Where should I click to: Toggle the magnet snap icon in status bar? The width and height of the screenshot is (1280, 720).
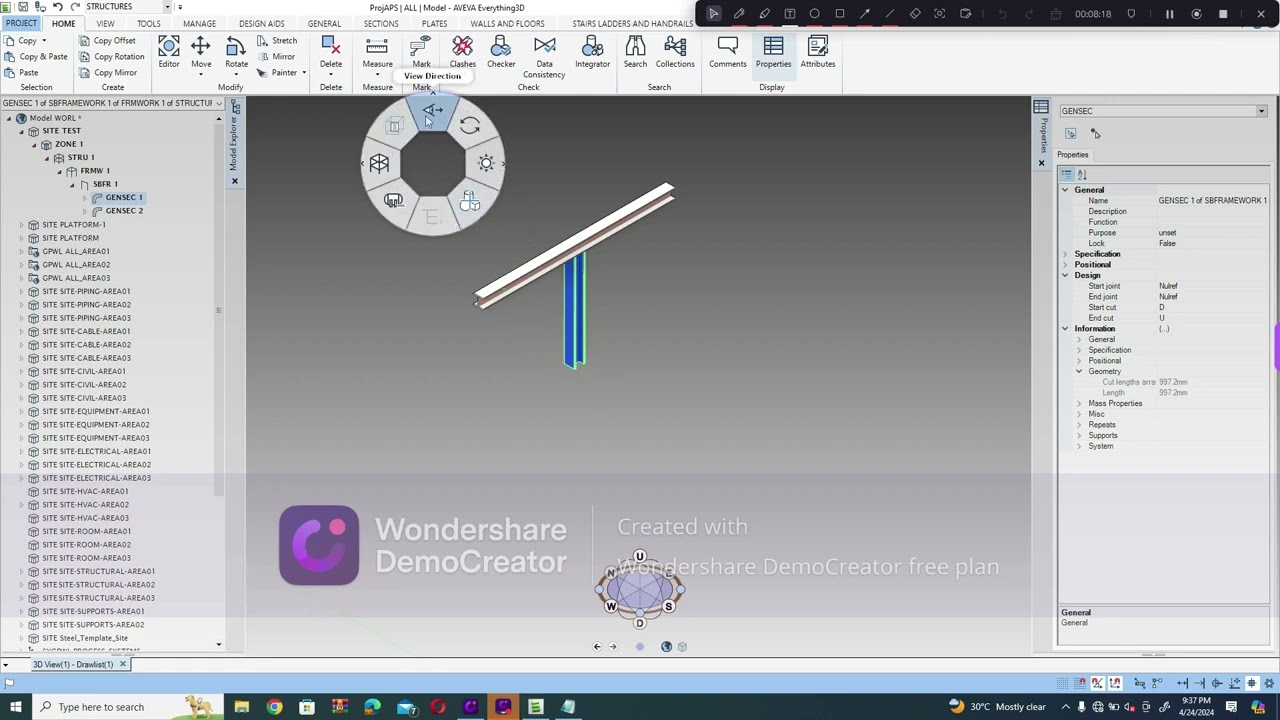(1081, 683)
